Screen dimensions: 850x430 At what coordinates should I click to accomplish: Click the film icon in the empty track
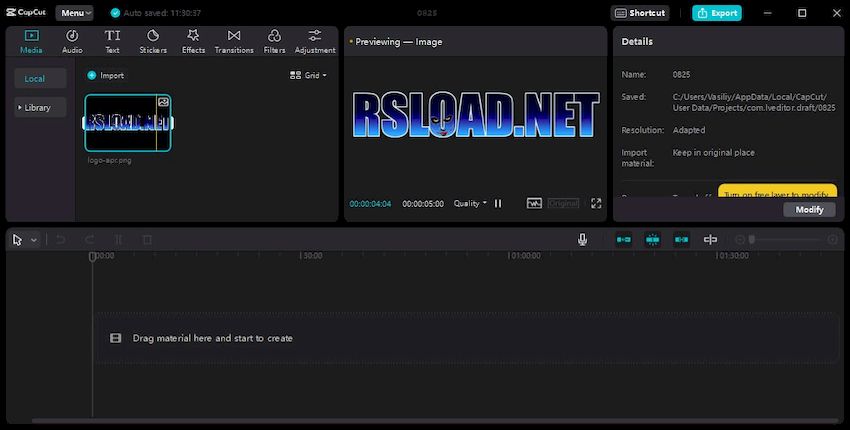(115, 338)
